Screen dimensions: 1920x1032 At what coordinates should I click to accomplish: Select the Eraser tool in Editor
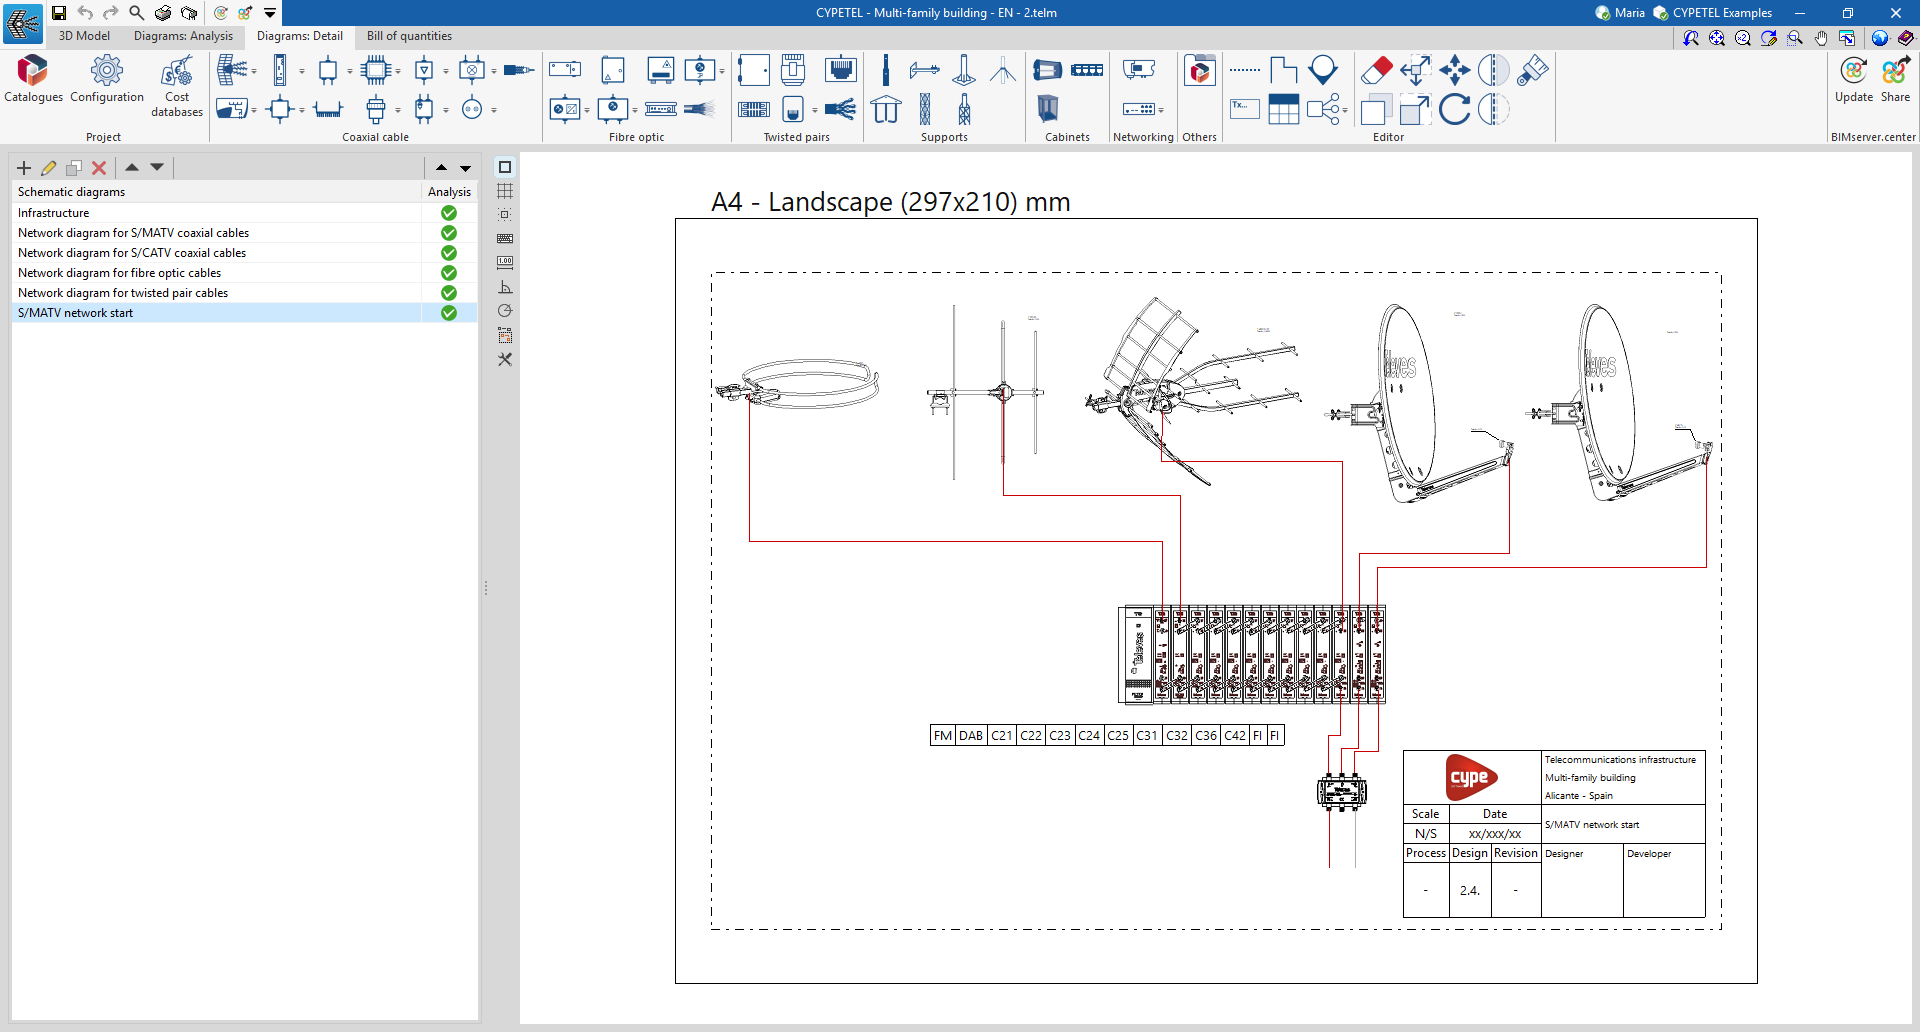(1376, 70)
